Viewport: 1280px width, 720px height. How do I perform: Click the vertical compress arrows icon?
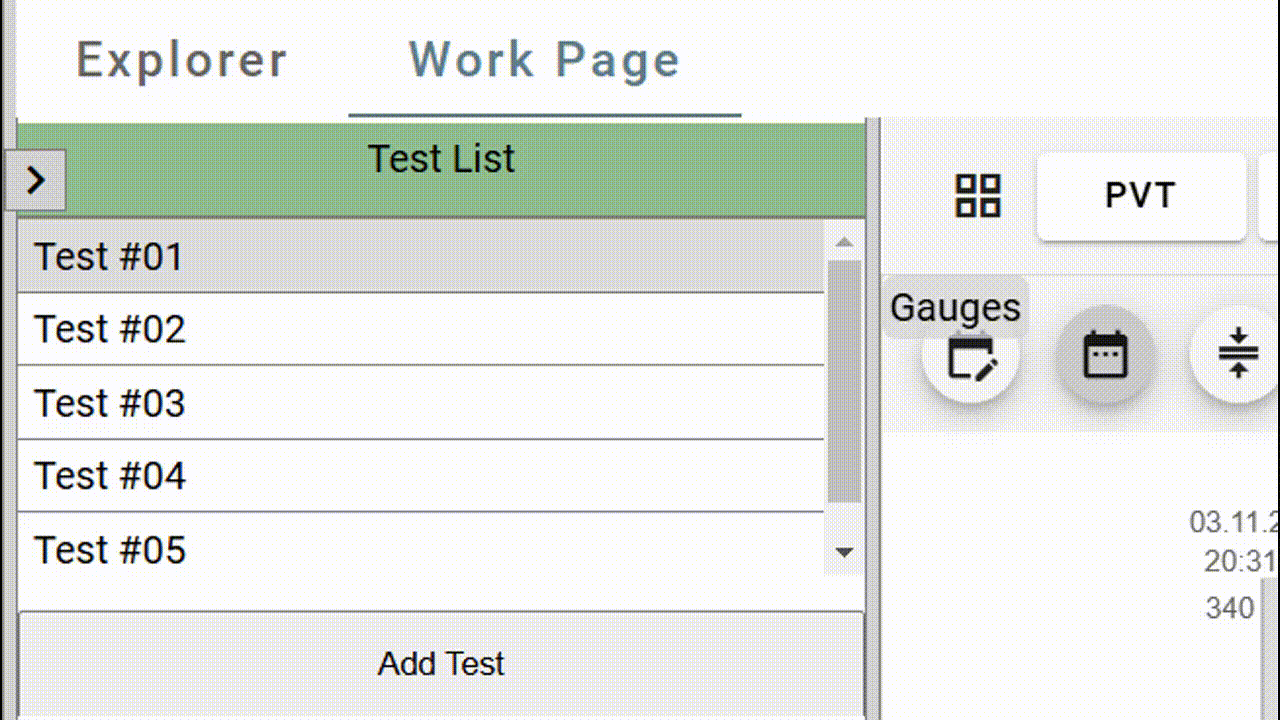(x=1238, y=354)
